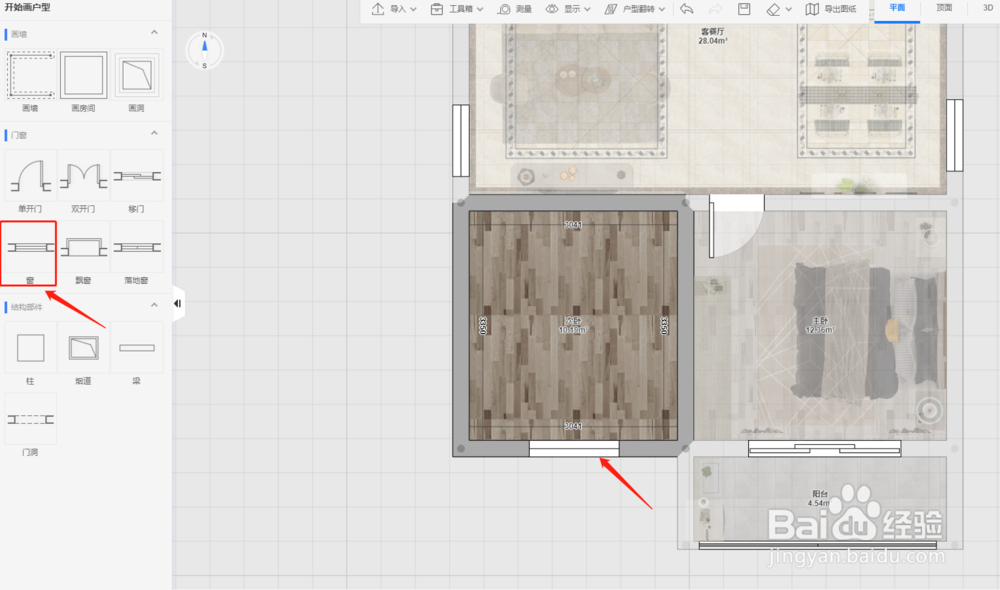Select the window on 次卧 bottom wall
This screenshot has width=1000, height=590.
point(574,449)
